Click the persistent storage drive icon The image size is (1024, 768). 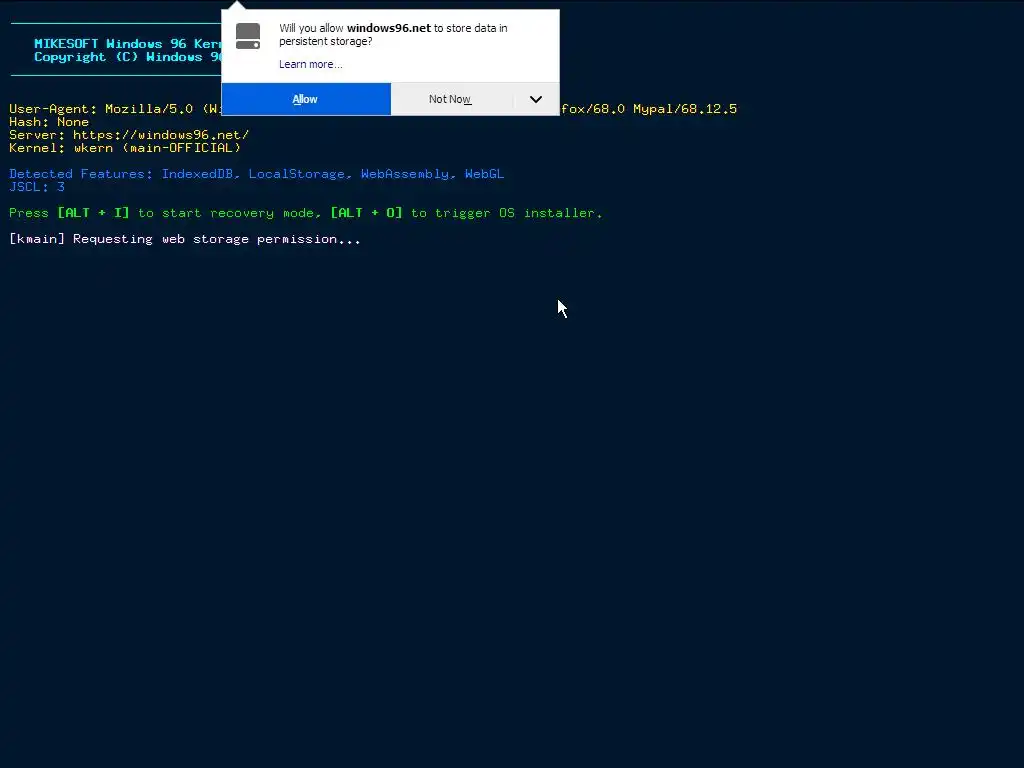point(248,36)
